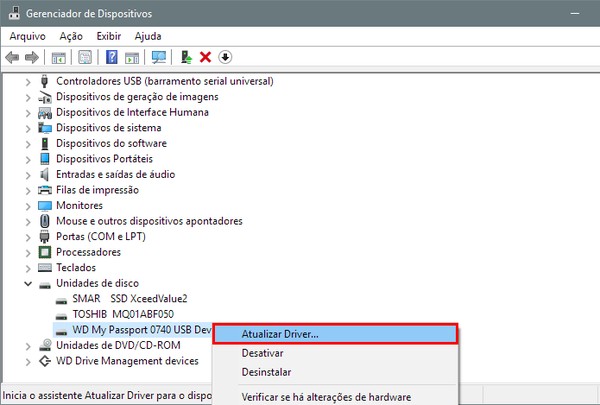
Task: Click the Teclados keyboard icon
Action: [45, 268]
